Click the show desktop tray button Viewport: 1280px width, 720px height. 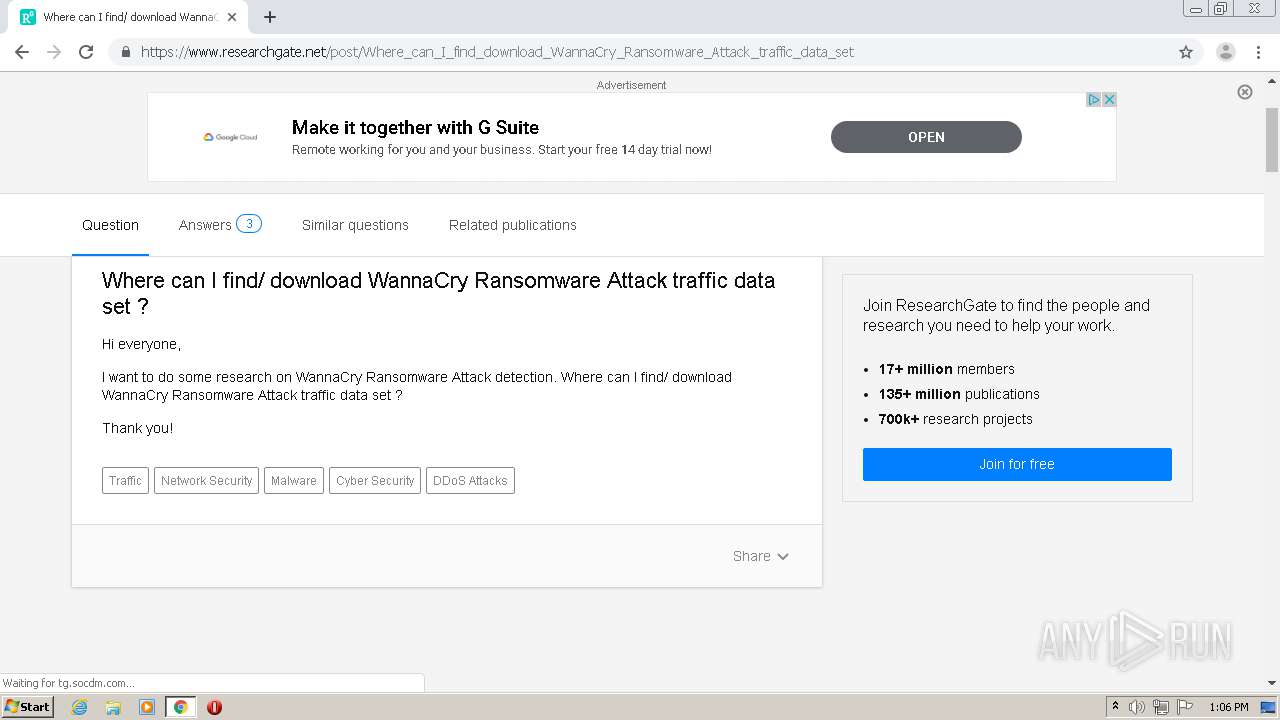(x=1269, y=707)
